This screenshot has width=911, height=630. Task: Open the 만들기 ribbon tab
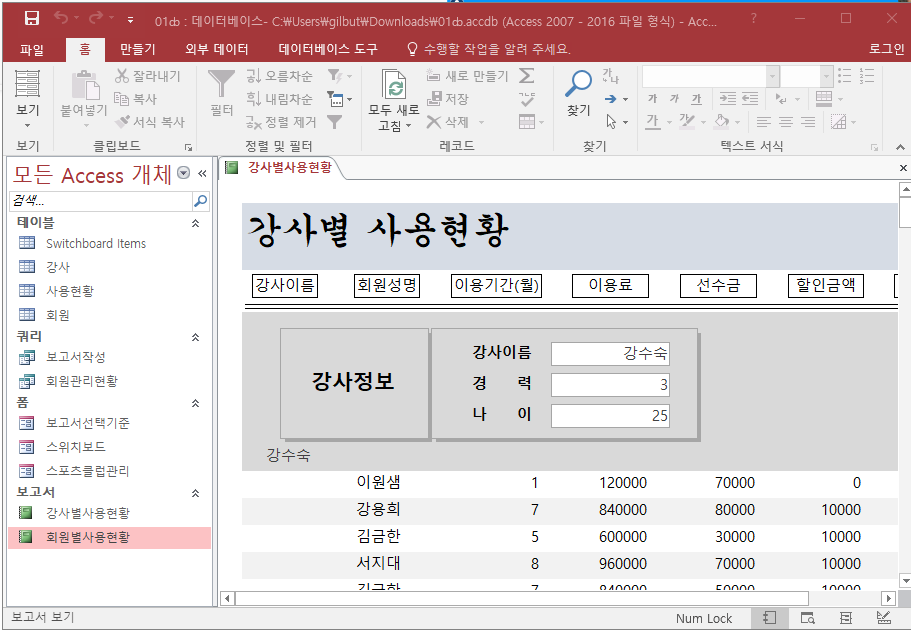pyautogui.click(x=138, y=49)
